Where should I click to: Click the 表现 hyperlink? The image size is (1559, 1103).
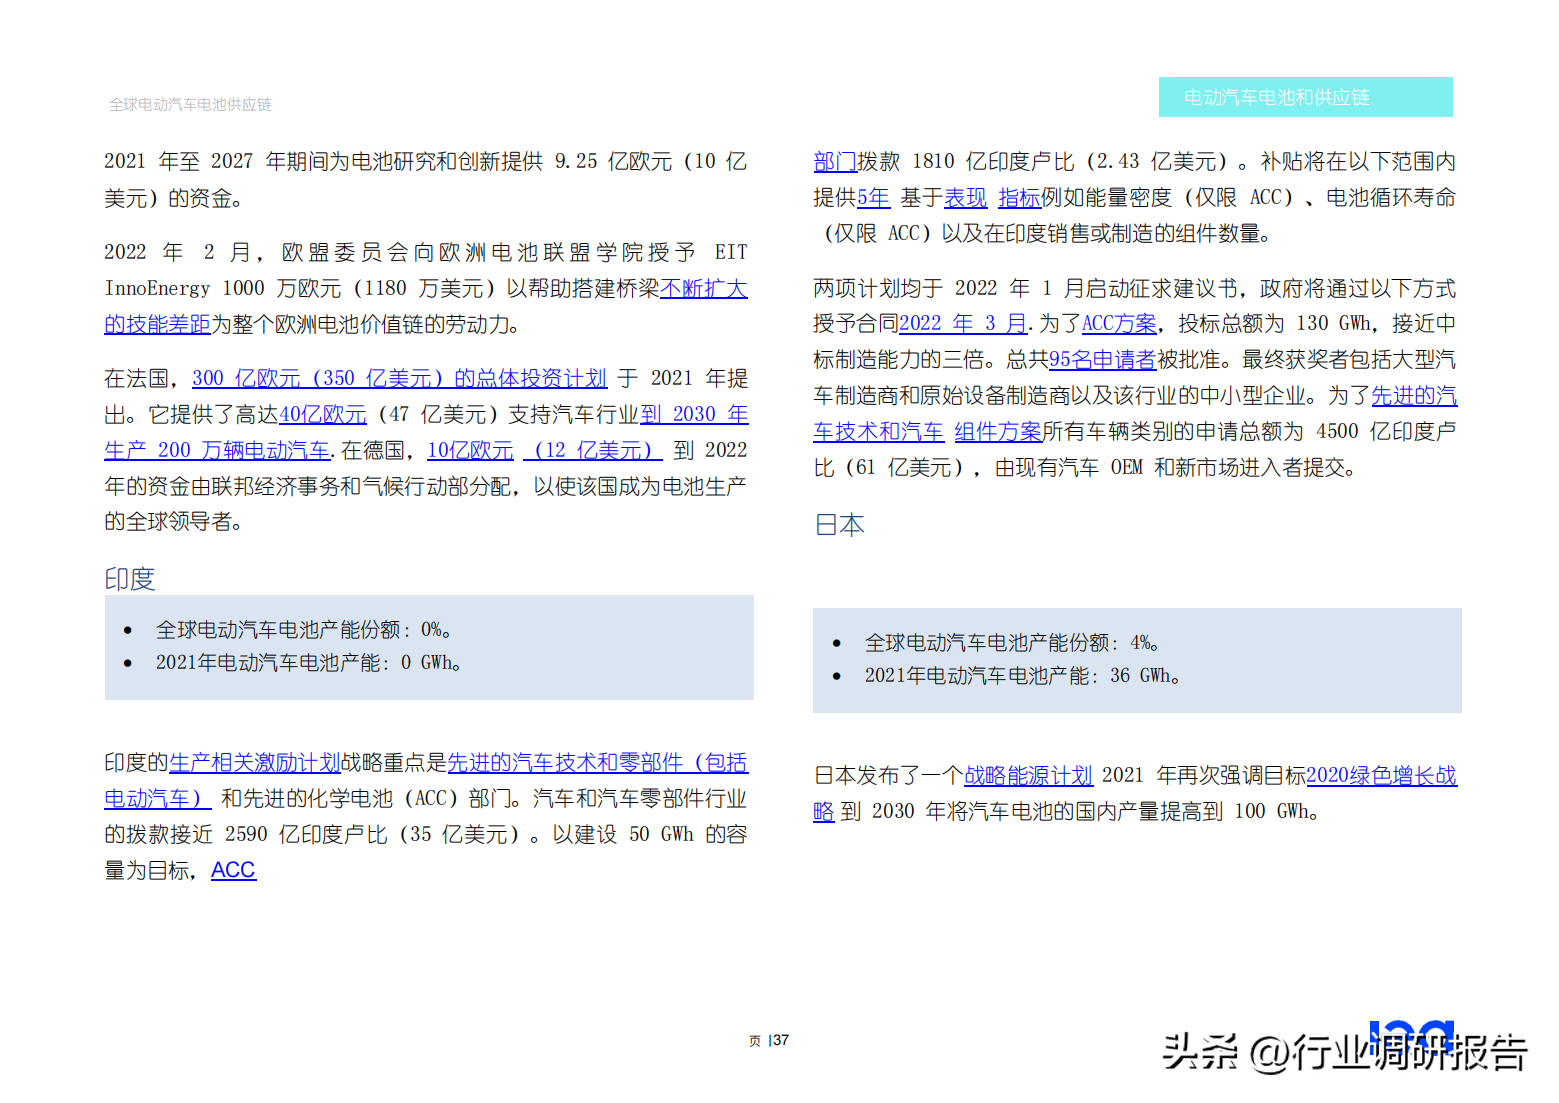pos(965,198)
